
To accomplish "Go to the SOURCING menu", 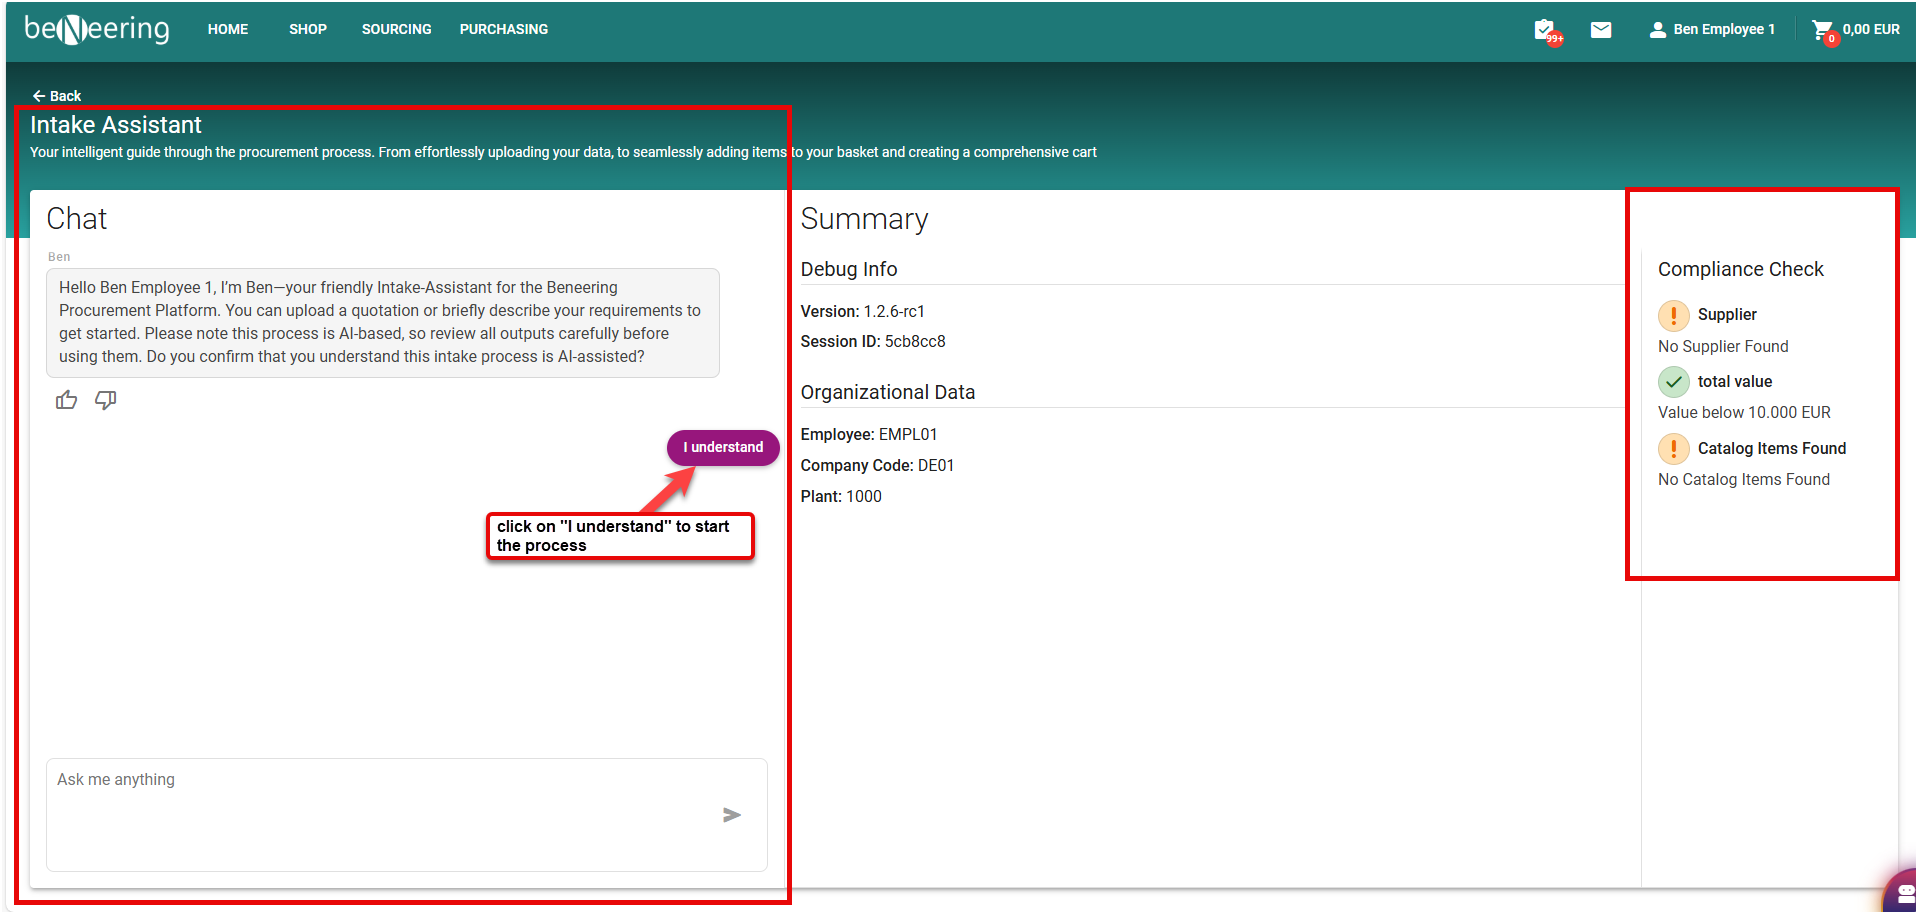I will (x=396, y=29).
